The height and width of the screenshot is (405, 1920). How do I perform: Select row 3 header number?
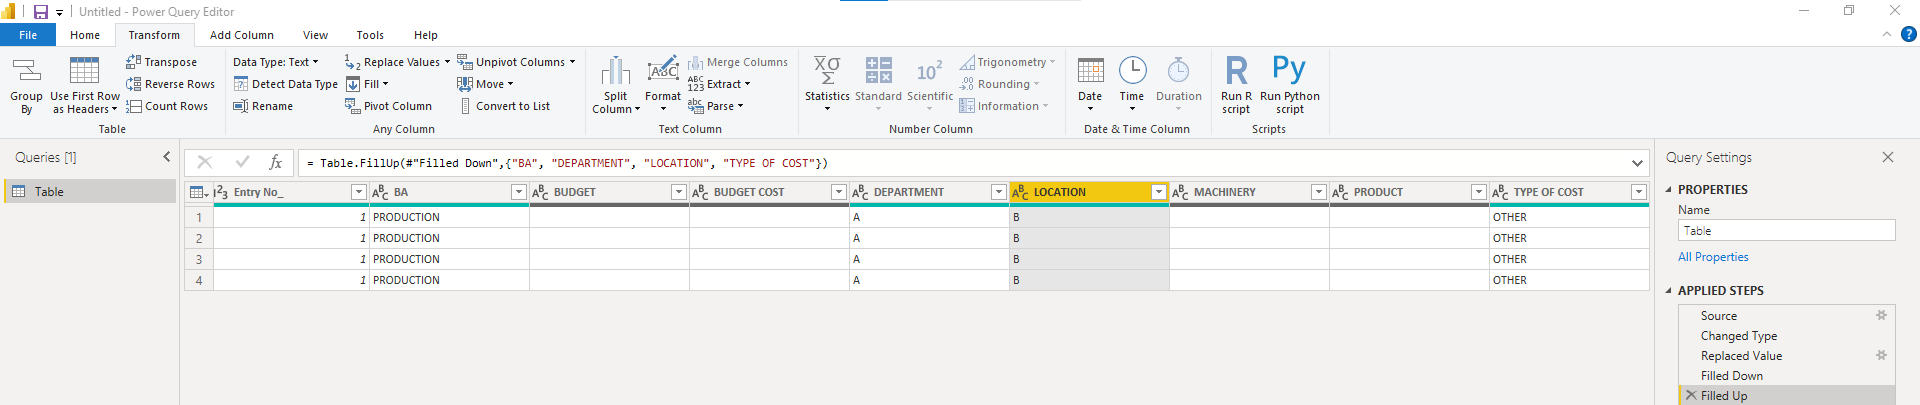pyautogui.click(x=199, y=259)
